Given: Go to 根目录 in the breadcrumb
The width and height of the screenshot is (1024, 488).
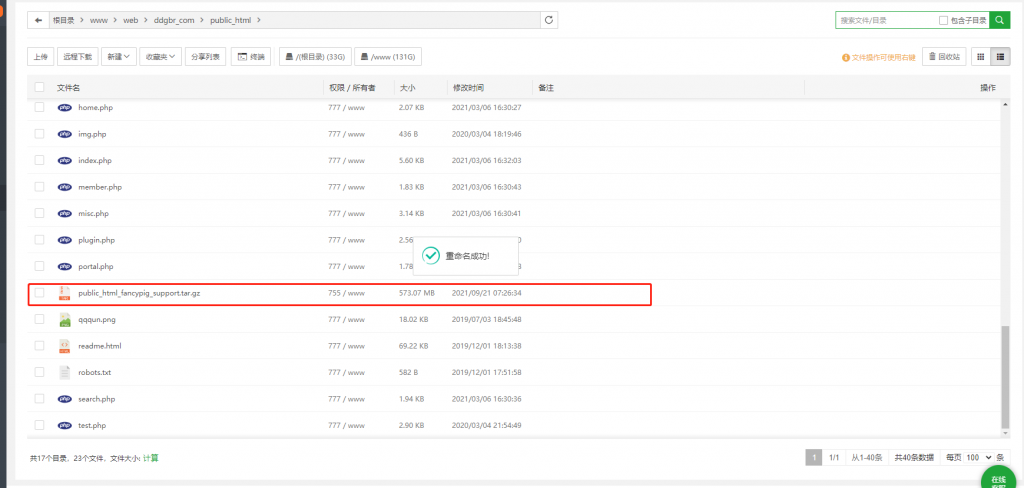Looking at the screenshot, I should tap(63, 20).
